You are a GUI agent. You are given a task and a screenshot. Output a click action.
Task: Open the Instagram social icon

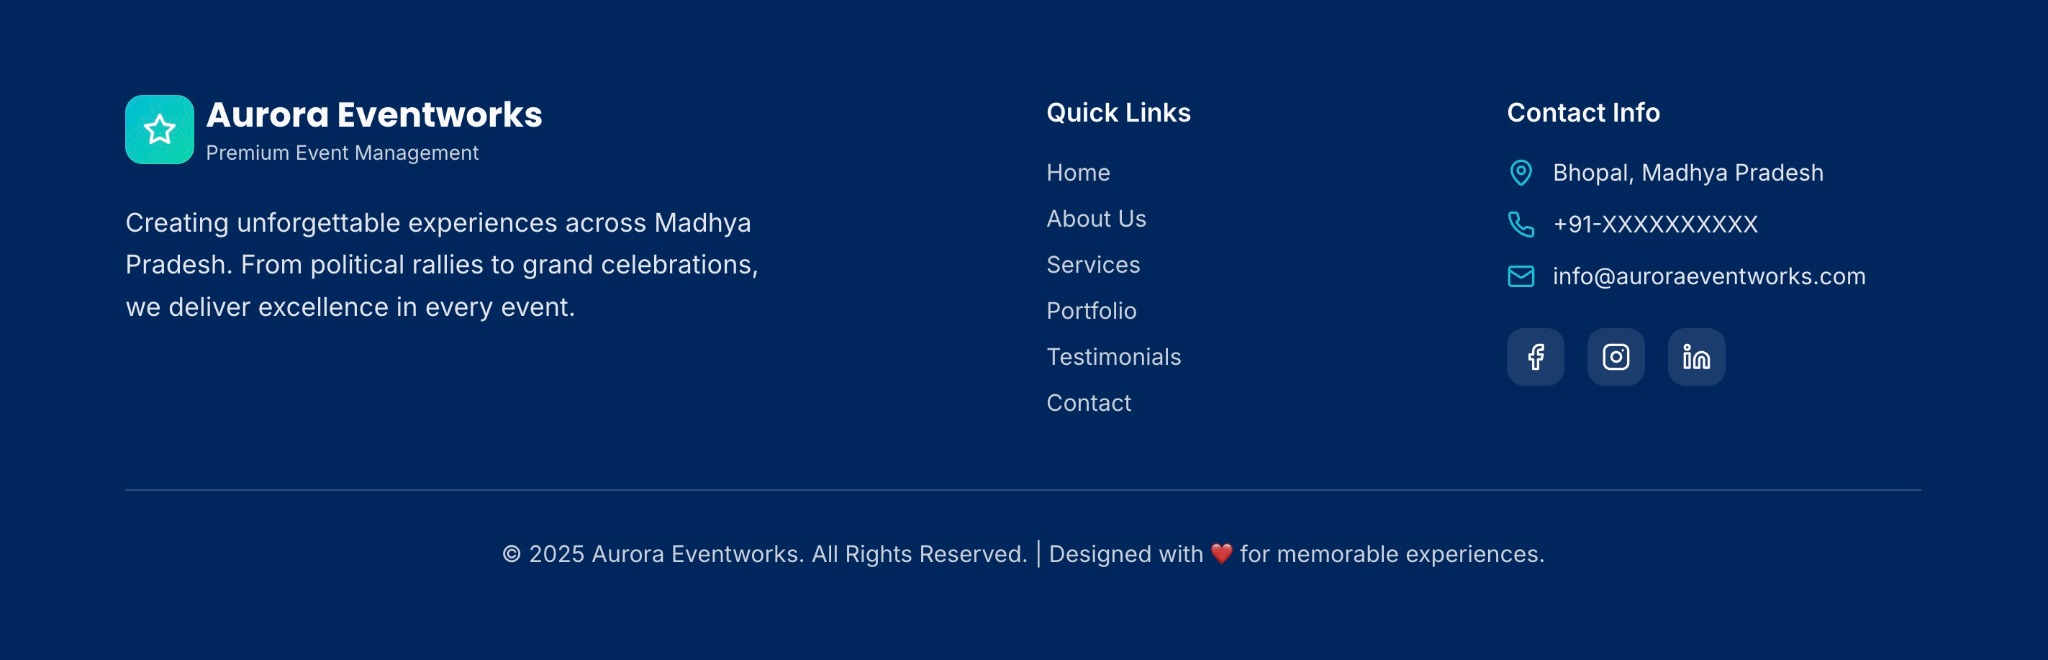(x=1616, y=357)
